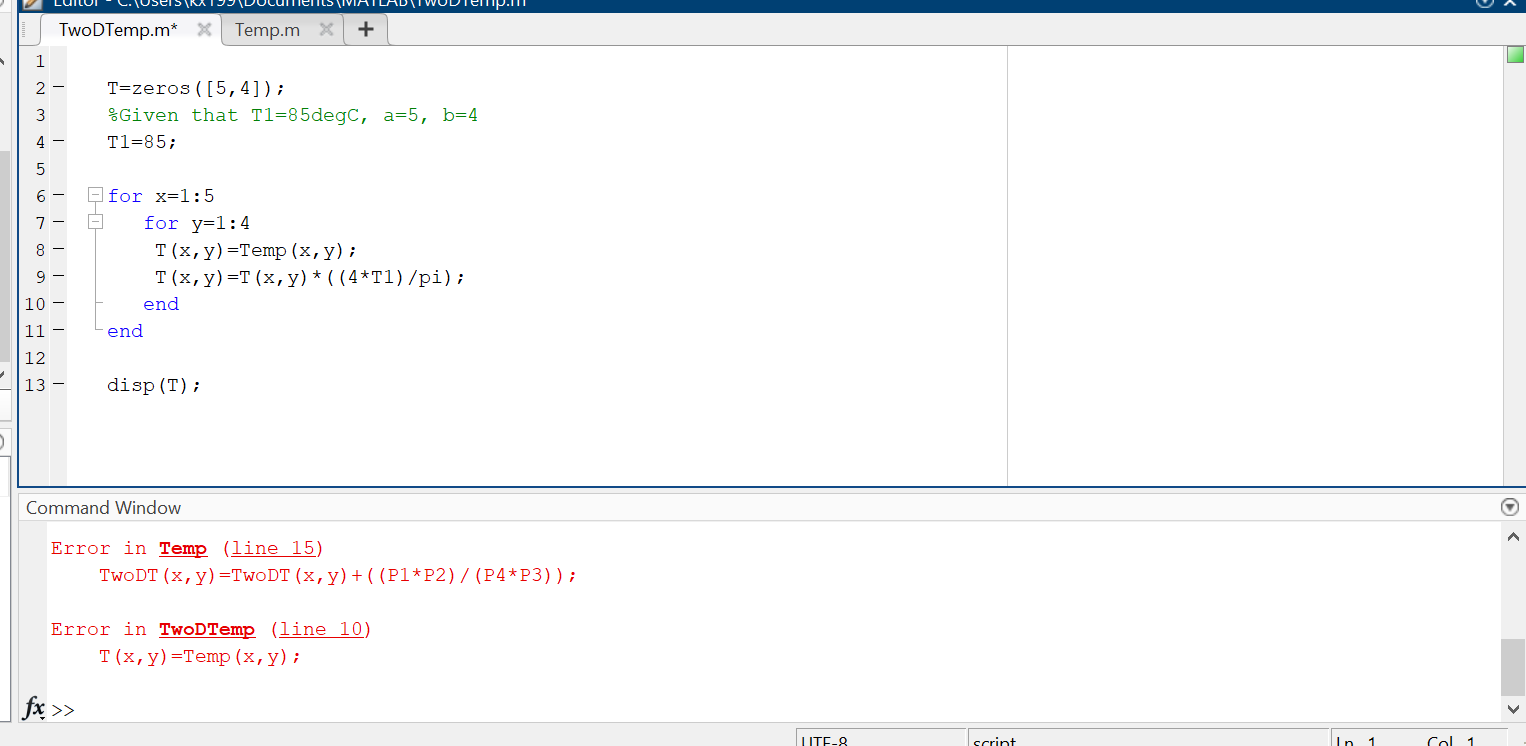Click the scrollbar down-arrow in the Command Window
1526x746 pixels.
[x=1513, y=711]
